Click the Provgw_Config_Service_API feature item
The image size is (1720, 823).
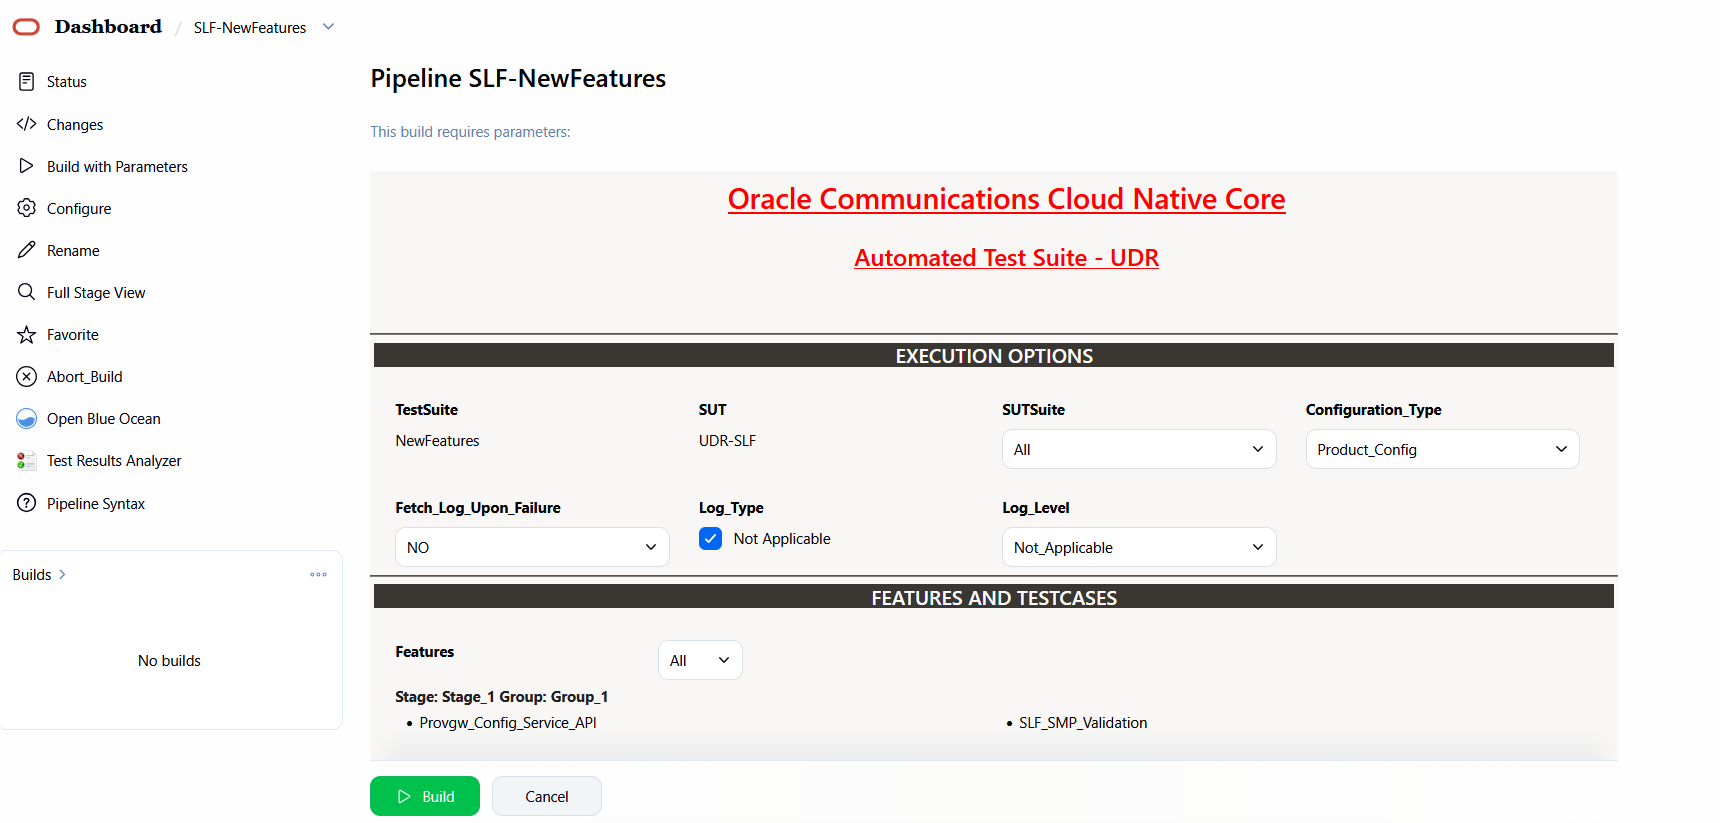click(x=508, y=723)
